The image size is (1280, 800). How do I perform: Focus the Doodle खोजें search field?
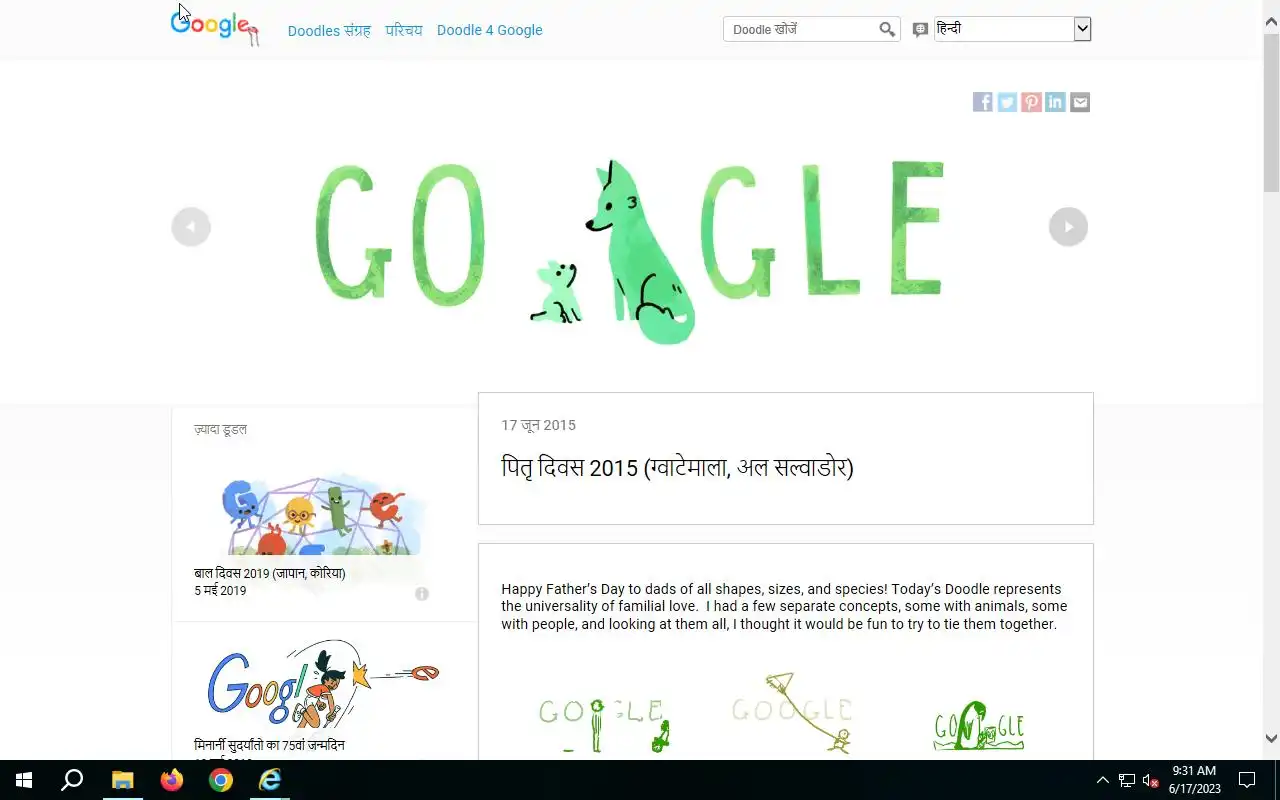pos(801,30)
